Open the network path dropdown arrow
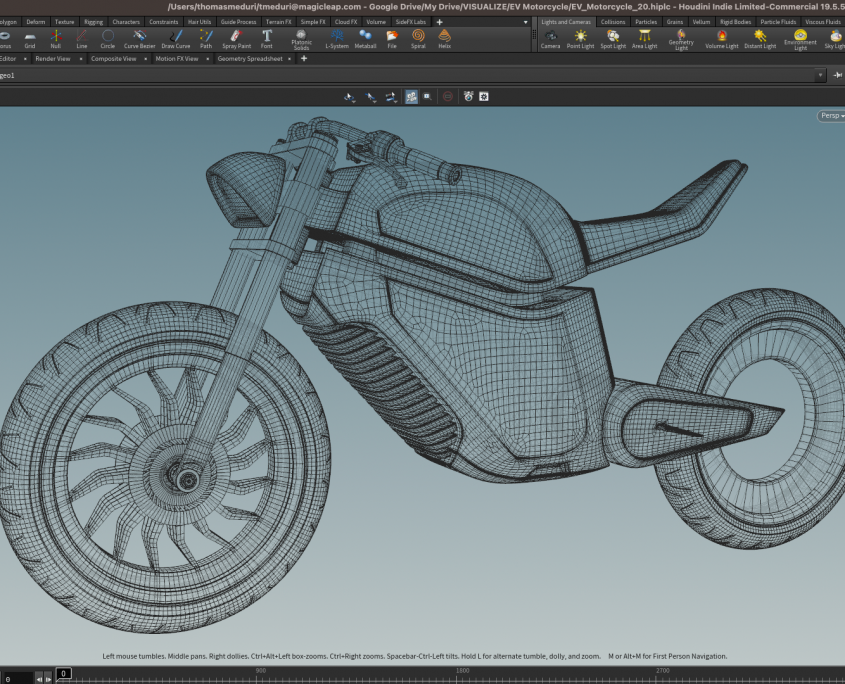Image resolution: width=845 pixels, height=684 pixels. coord(821,75)
